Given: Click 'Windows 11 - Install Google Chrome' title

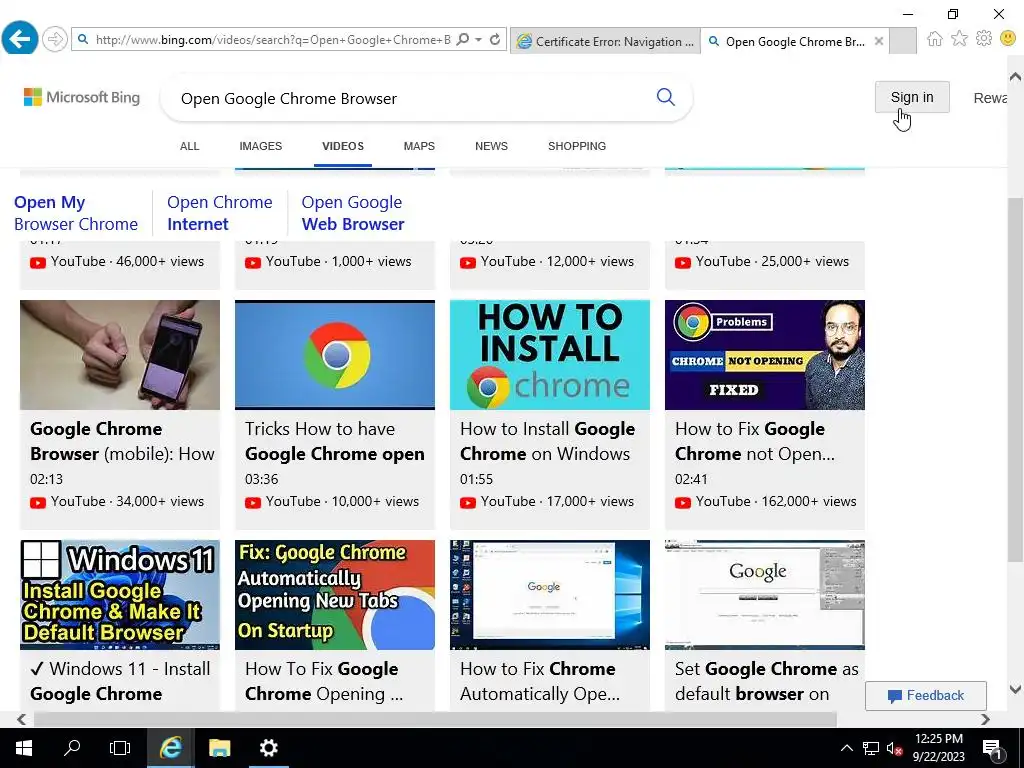Looking at the screenshot, I should [120, 681].
